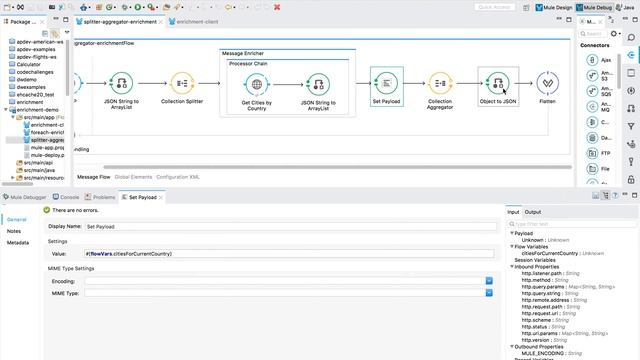Screen dimensions: 640x360
Task: Pick the Amazon SQS connector in palette
Action: point(598,91)
